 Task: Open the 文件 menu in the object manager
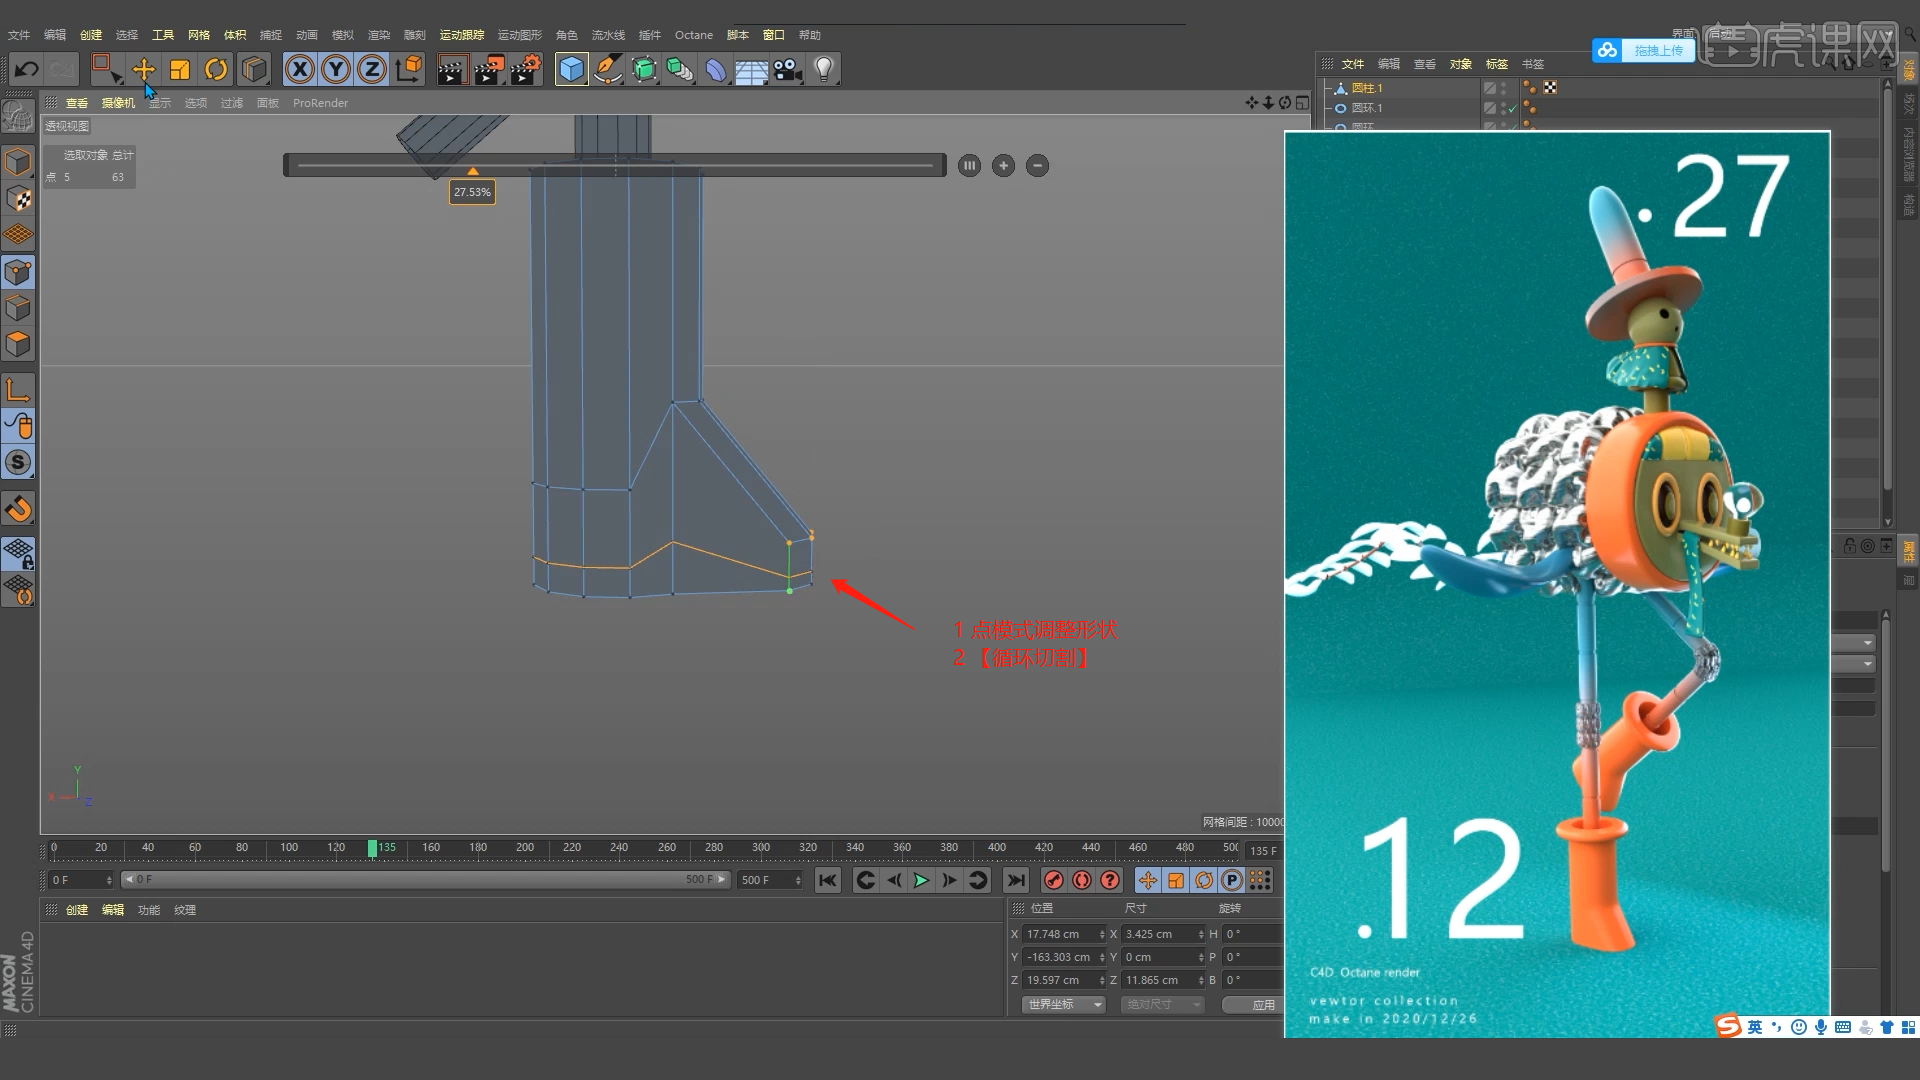[1353, 63]
